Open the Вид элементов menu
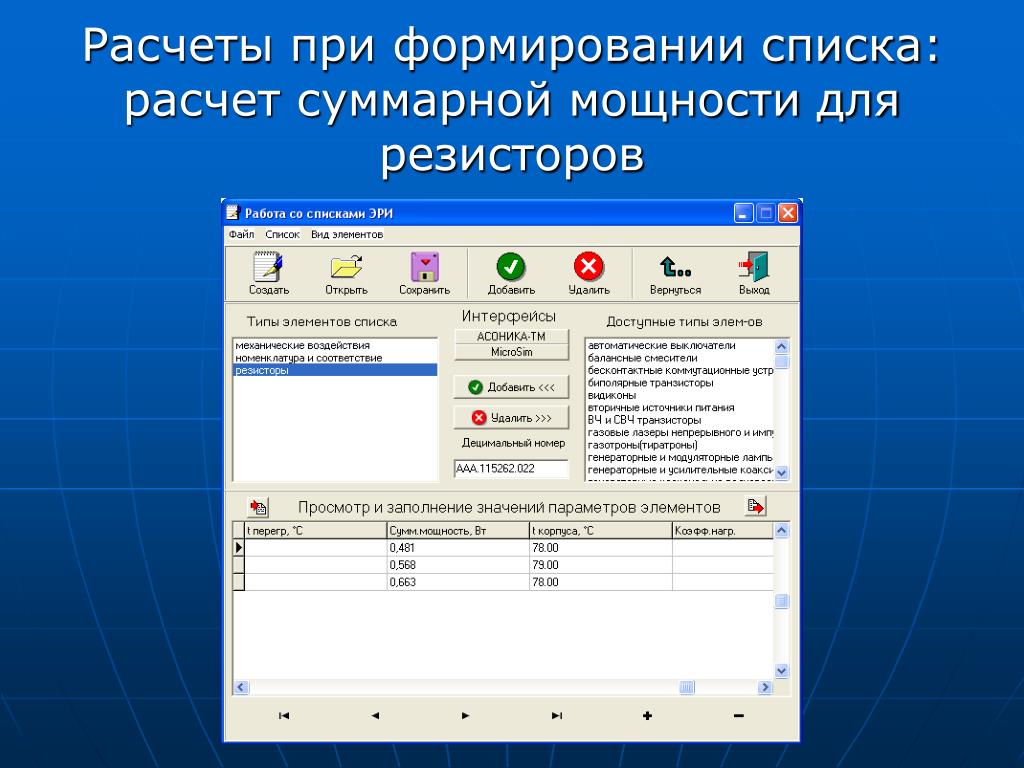The width and height of the screenshot is (1024, 768). pos(347,234)
